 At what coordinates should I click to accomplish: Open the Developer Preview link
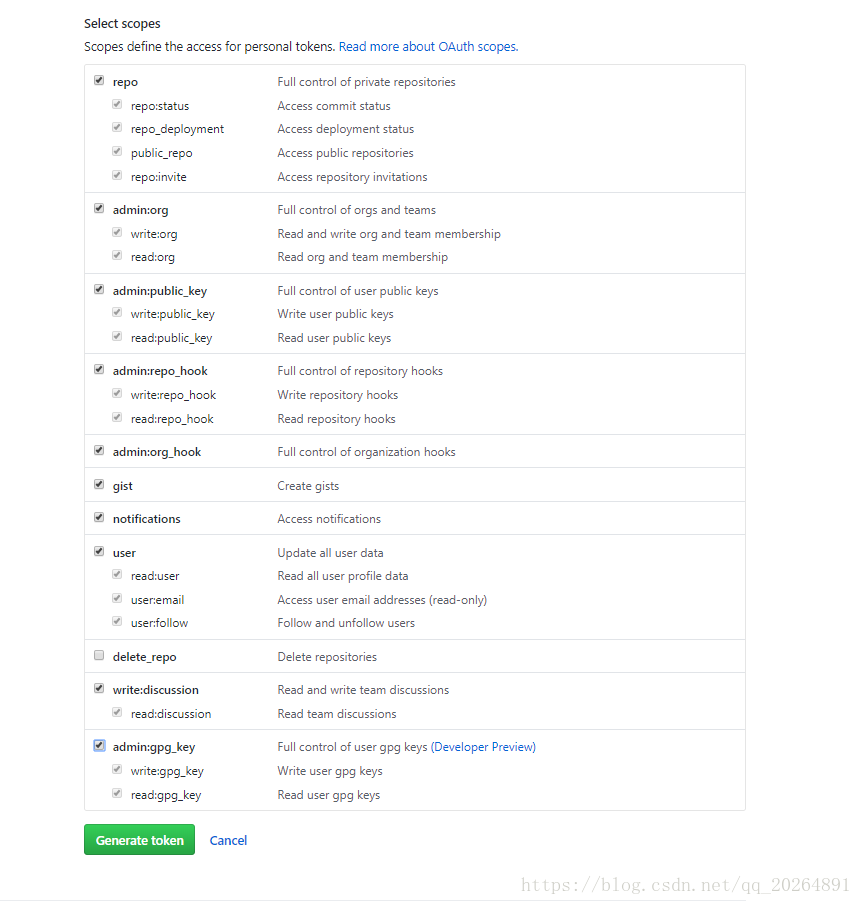pos(483,747)
